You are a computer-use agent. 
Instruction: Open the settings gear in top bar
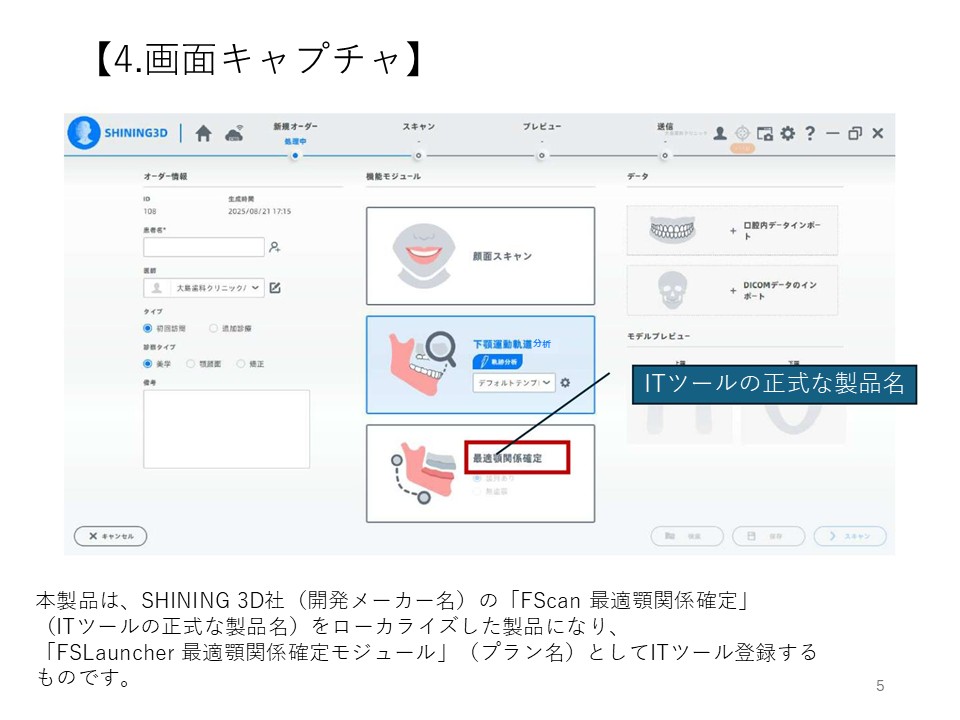coord(788,133)
